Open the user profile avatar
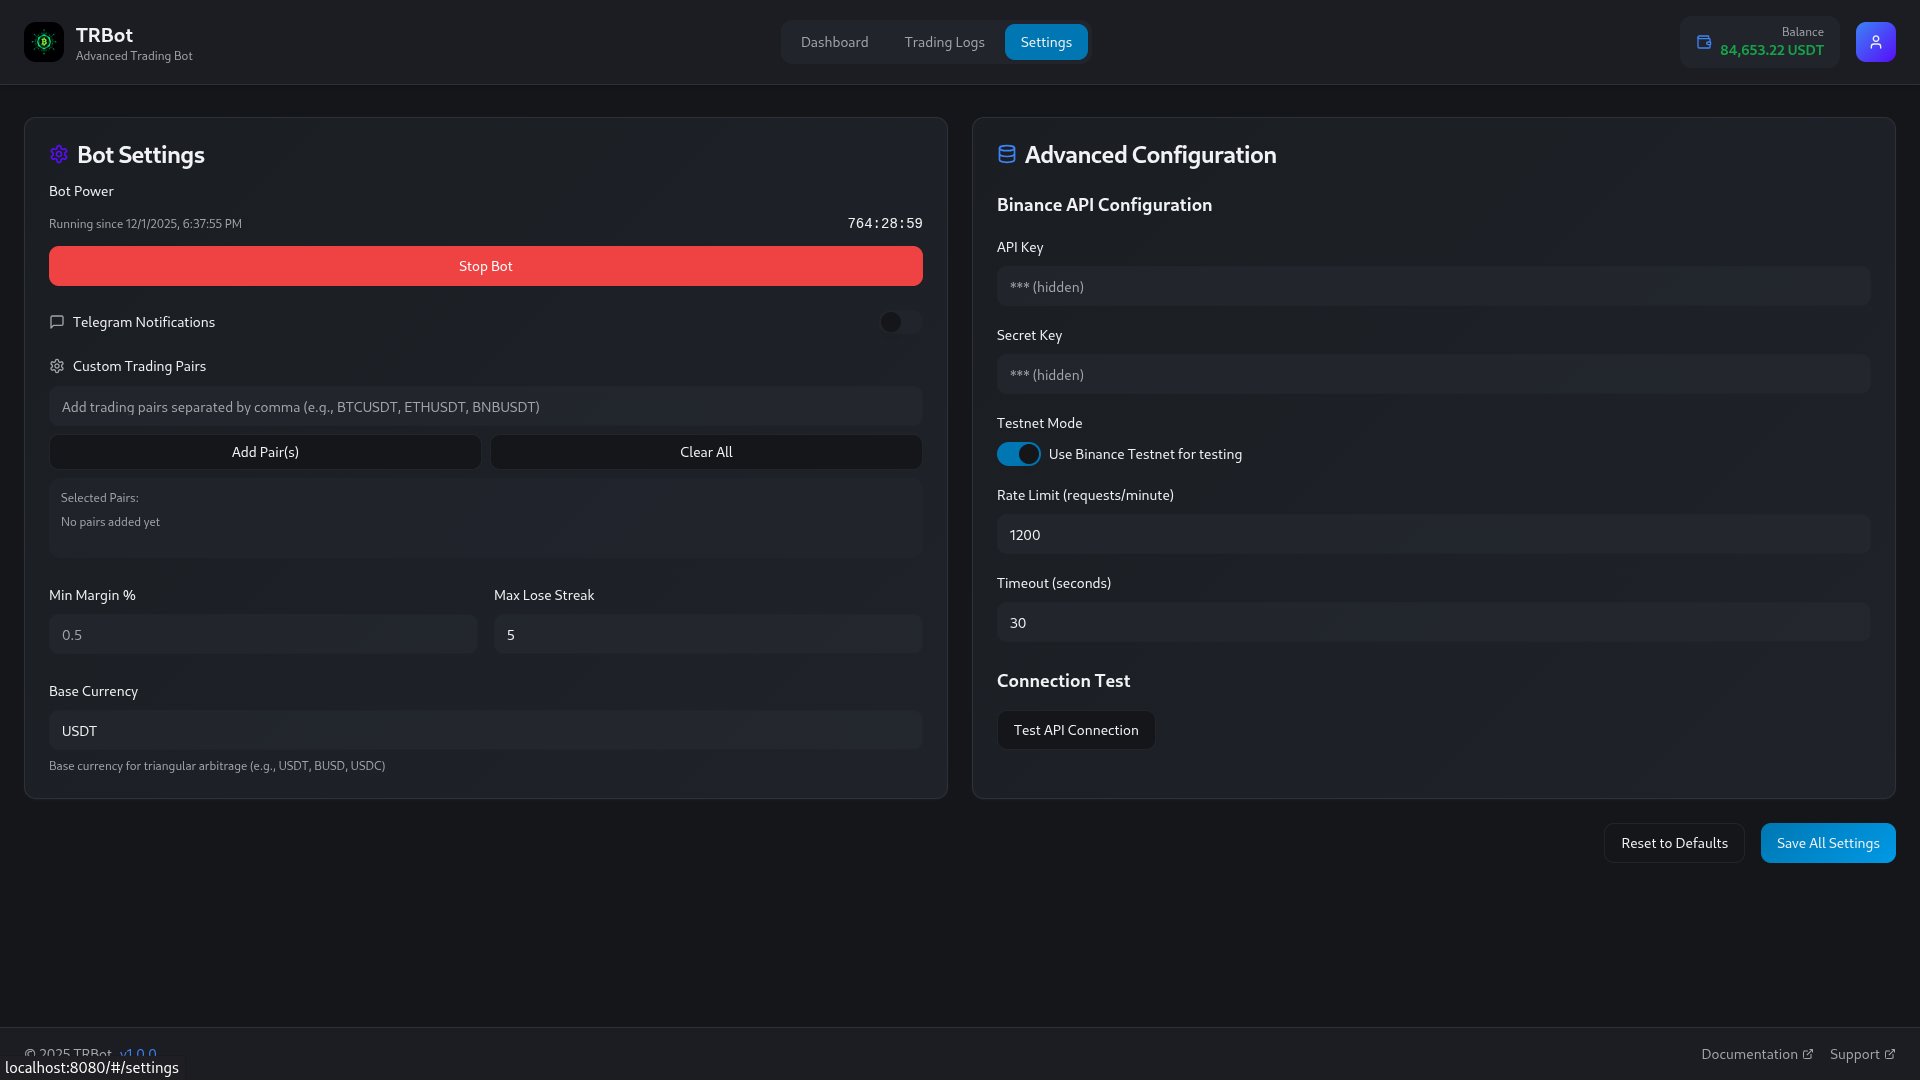Image resolution: width=1920 pixels, height=1080 pixels. [1875, 42]
